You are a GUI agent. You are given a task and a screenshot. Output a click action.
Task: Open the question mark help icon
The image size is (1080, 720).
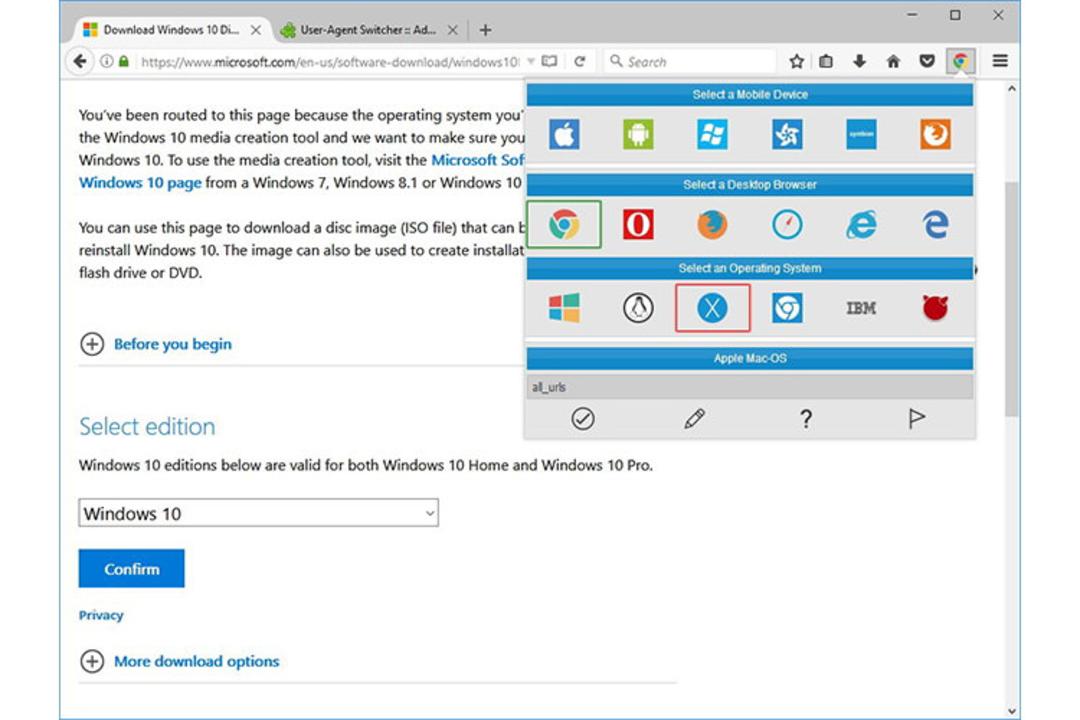[806, 419]
